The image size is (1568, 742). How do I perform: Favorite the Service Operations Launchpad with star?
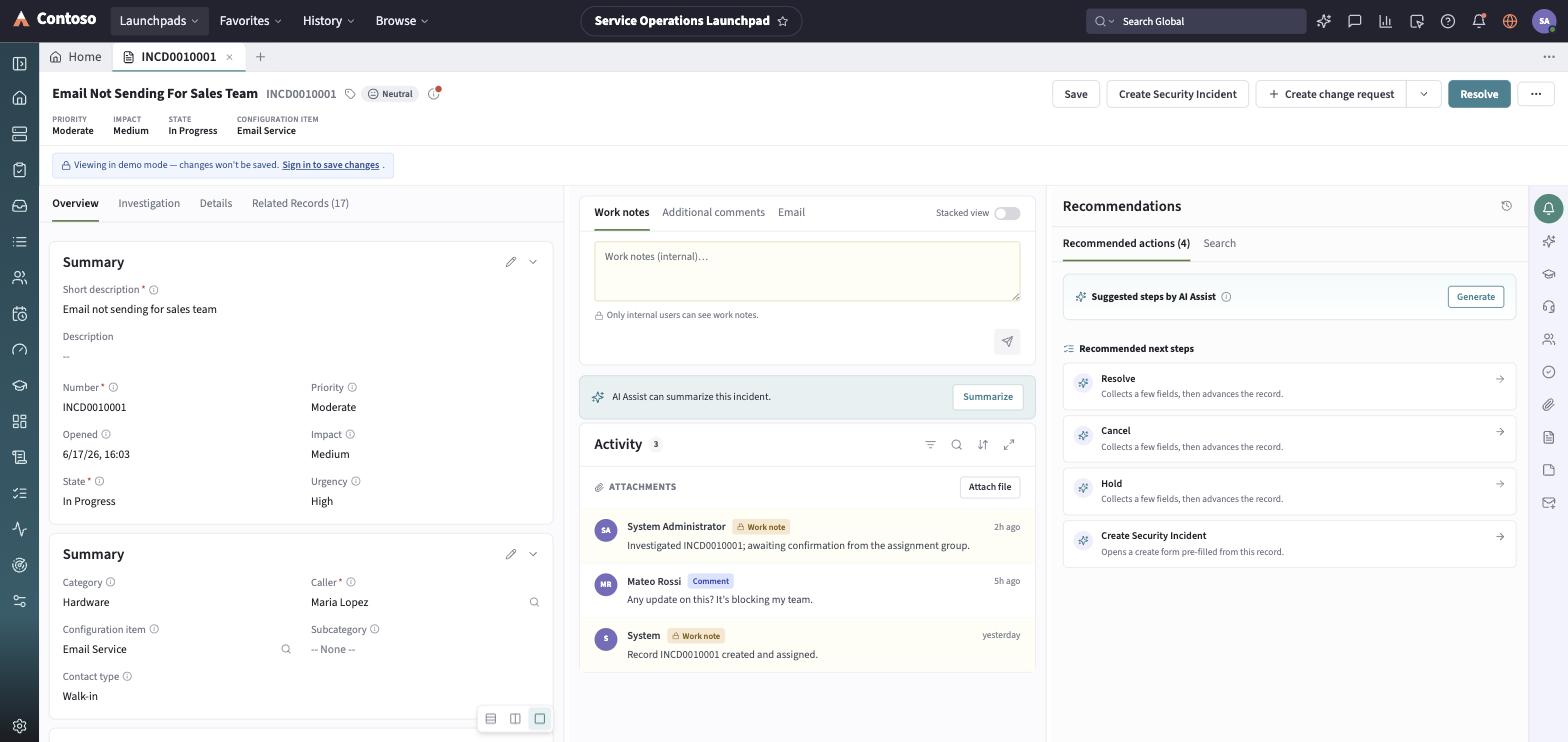(783, 21)
